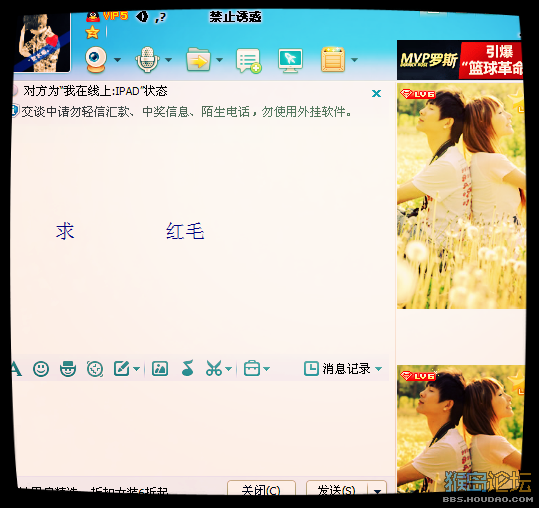The image size is (539, 508).
Task: Click the 发送(S) send button
Action: click(x=337, y=488)
